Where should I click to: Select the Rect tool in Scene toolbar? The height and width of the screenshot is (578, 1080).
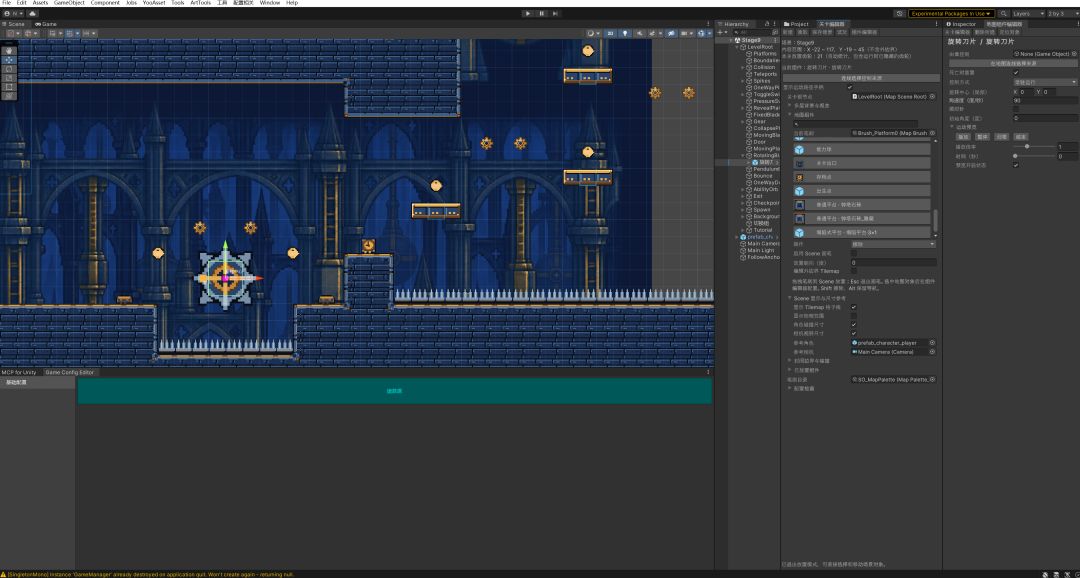pyautogui.click(x=9, y=87)
